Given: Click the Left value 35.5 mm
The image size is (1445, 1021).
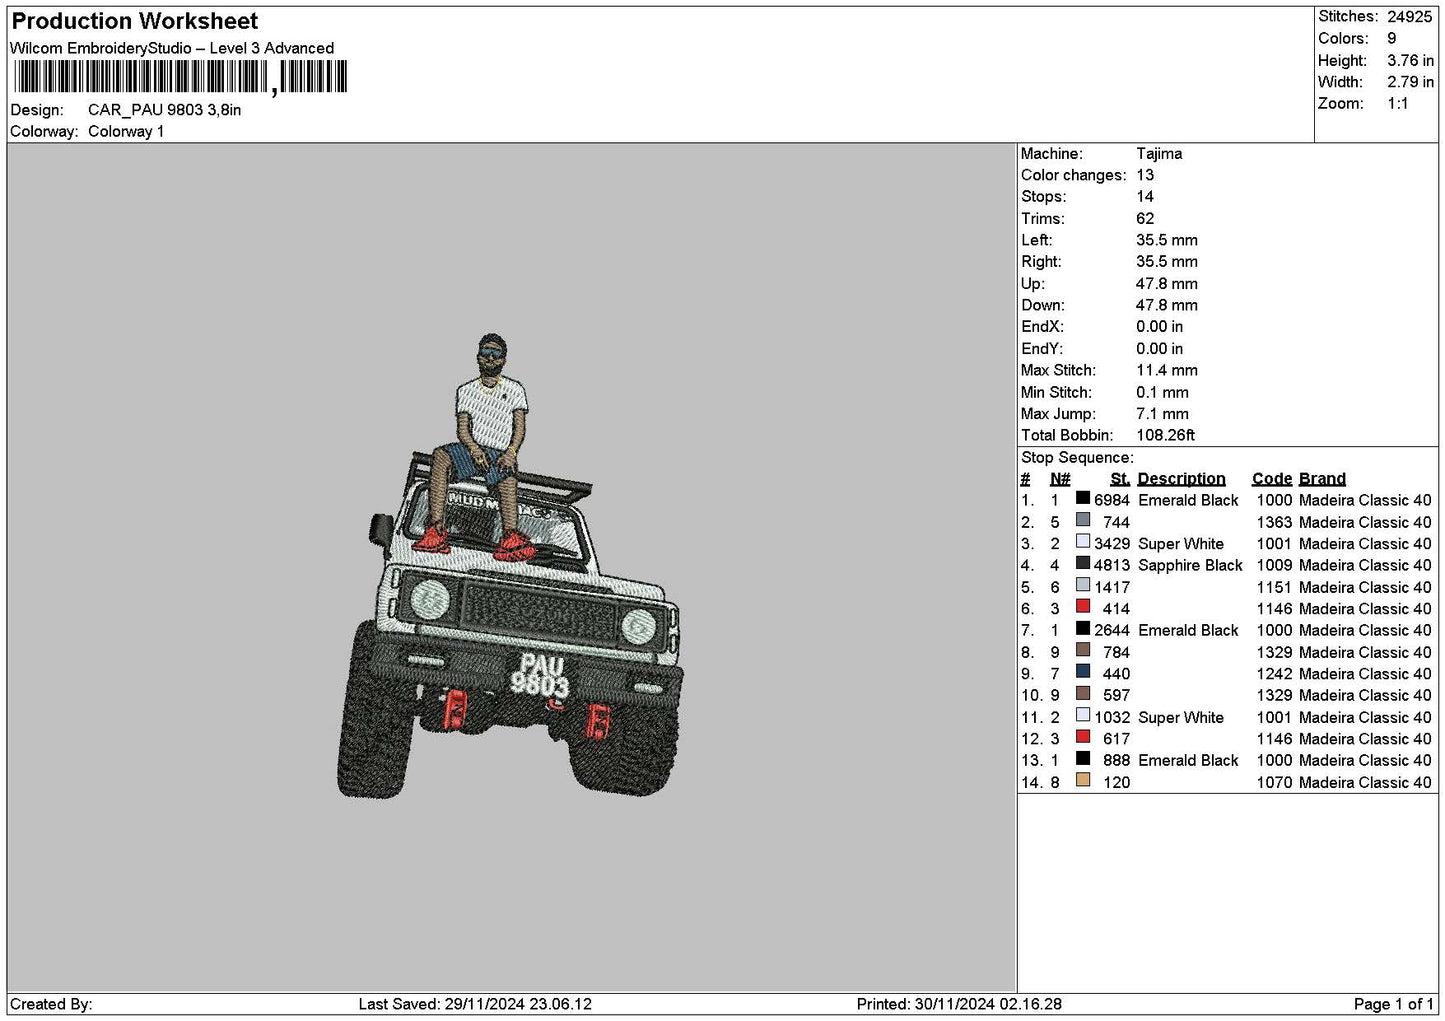Looking at the screenshot, I should (1167, 240).
